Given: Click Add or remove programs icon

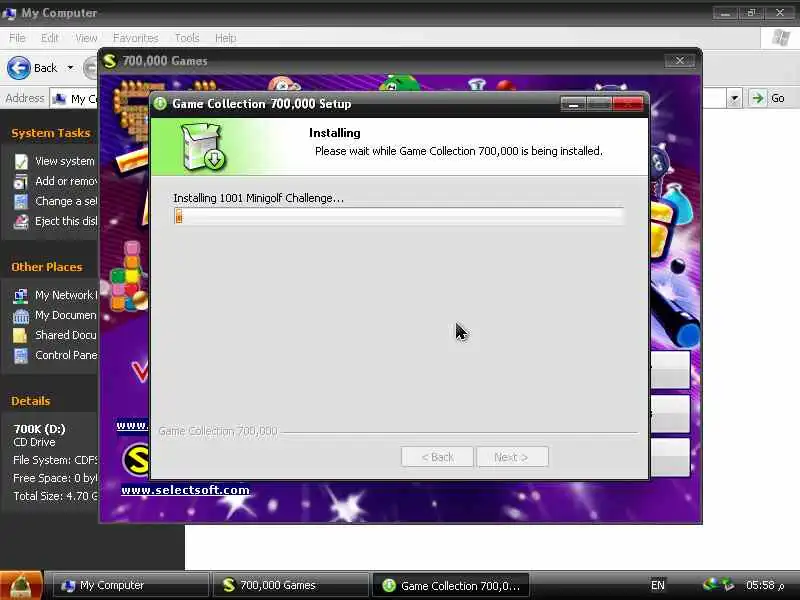Looking at the screenshot, I should click(21, 181).
